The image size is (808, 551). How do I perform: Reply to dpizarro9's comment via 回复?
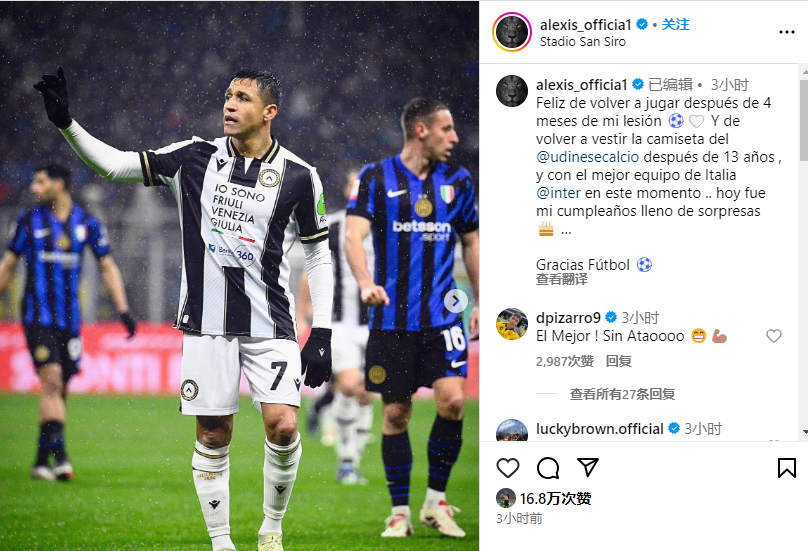[618, 361]
